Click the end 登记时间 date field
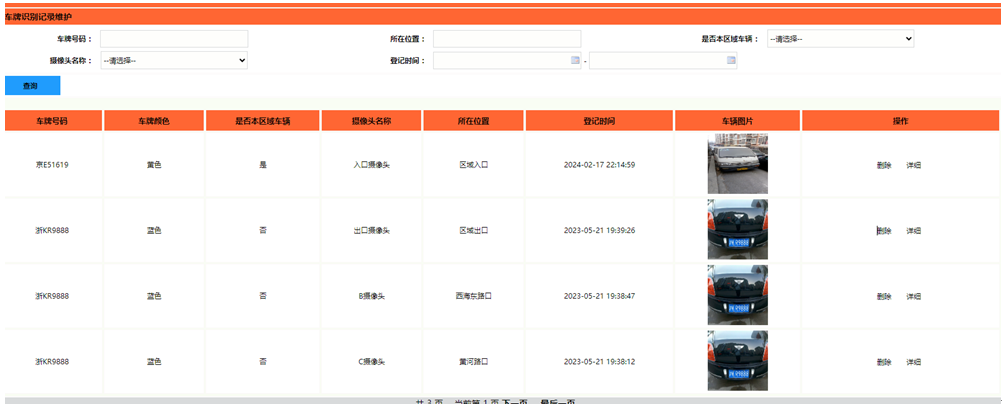 (x=657, y=61)
